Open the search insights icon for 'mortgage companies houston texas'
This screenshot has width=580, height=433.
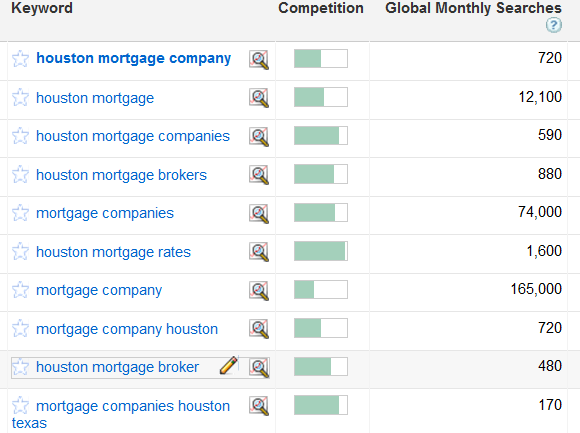pyautogui.click(x=259, y=406)
